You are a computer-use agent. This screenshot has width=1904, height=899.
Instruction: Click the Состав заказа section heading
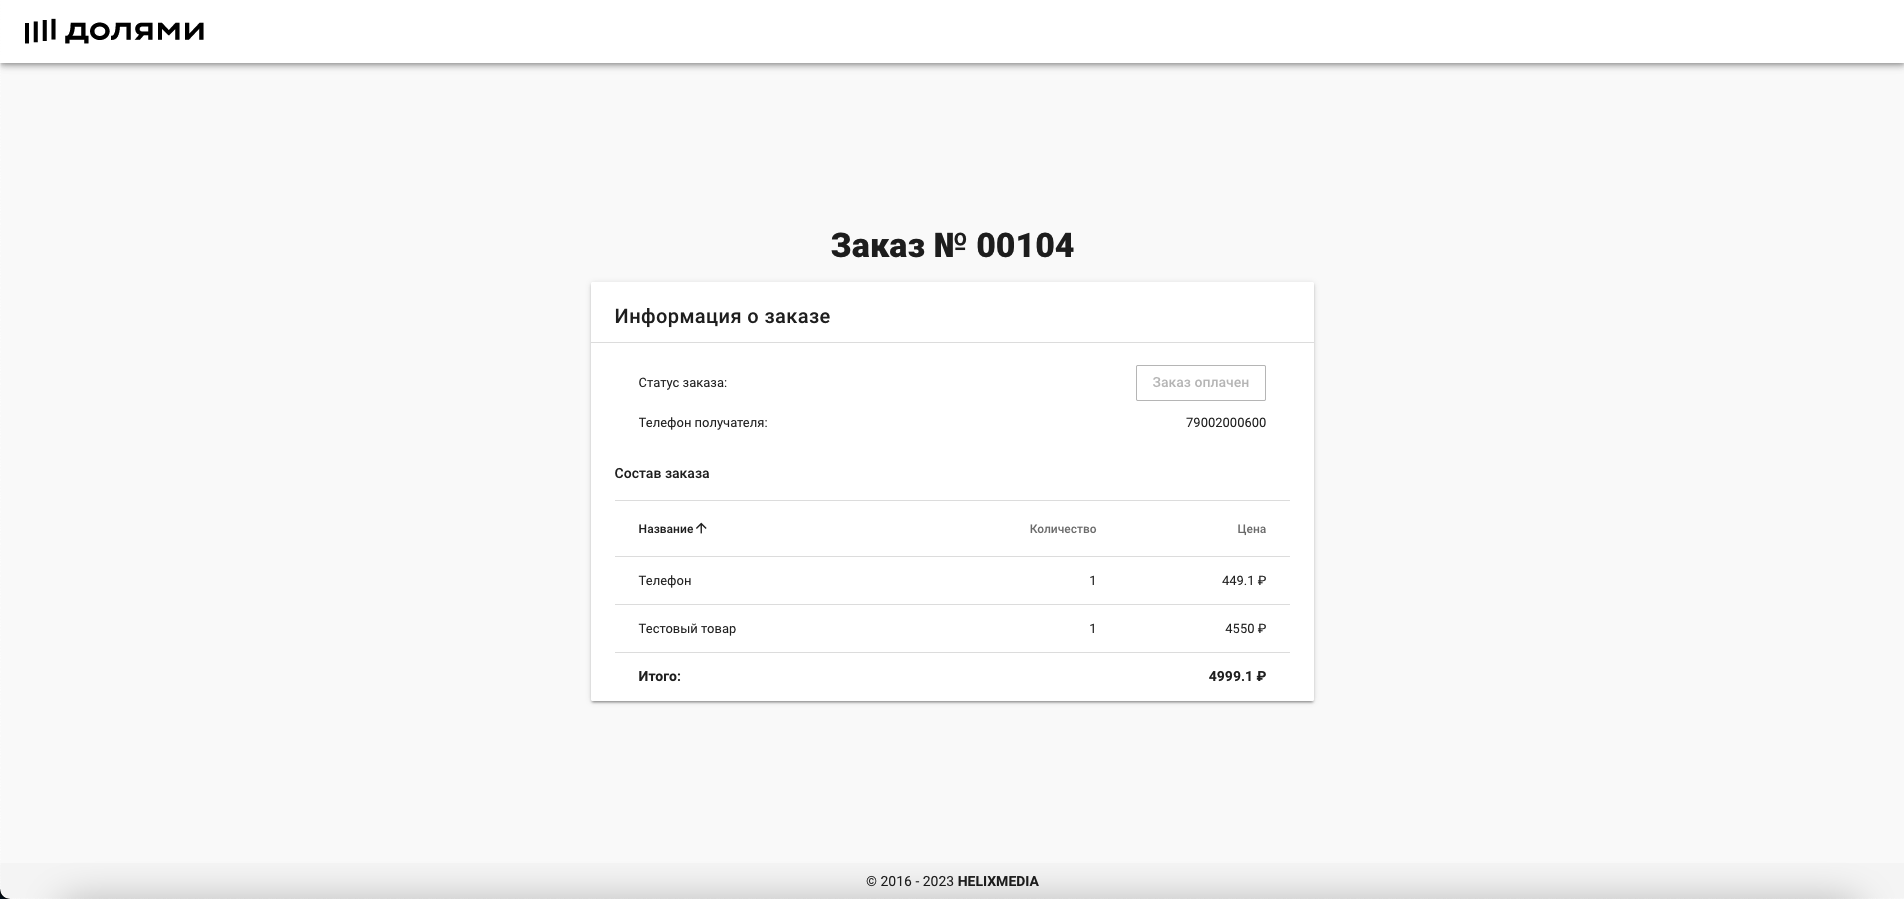[x=662, y=474]
